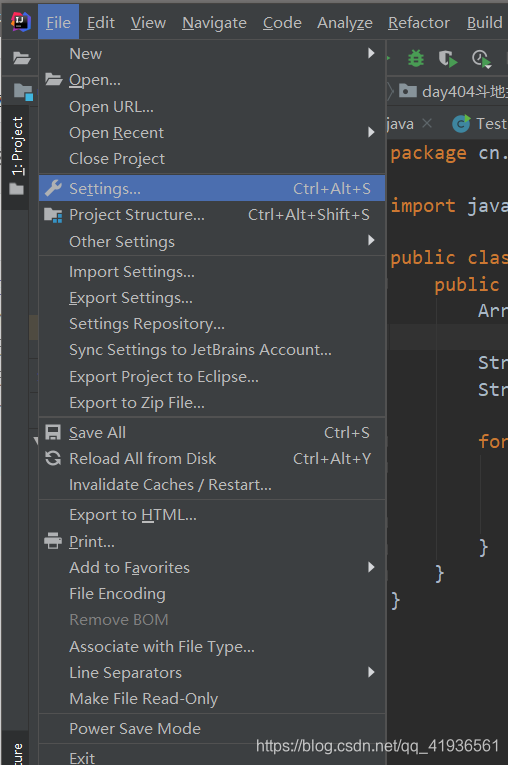Click the open folder toolbar icon
The width and height of the screenshot is (508, 765).
[x=21, y=59]
